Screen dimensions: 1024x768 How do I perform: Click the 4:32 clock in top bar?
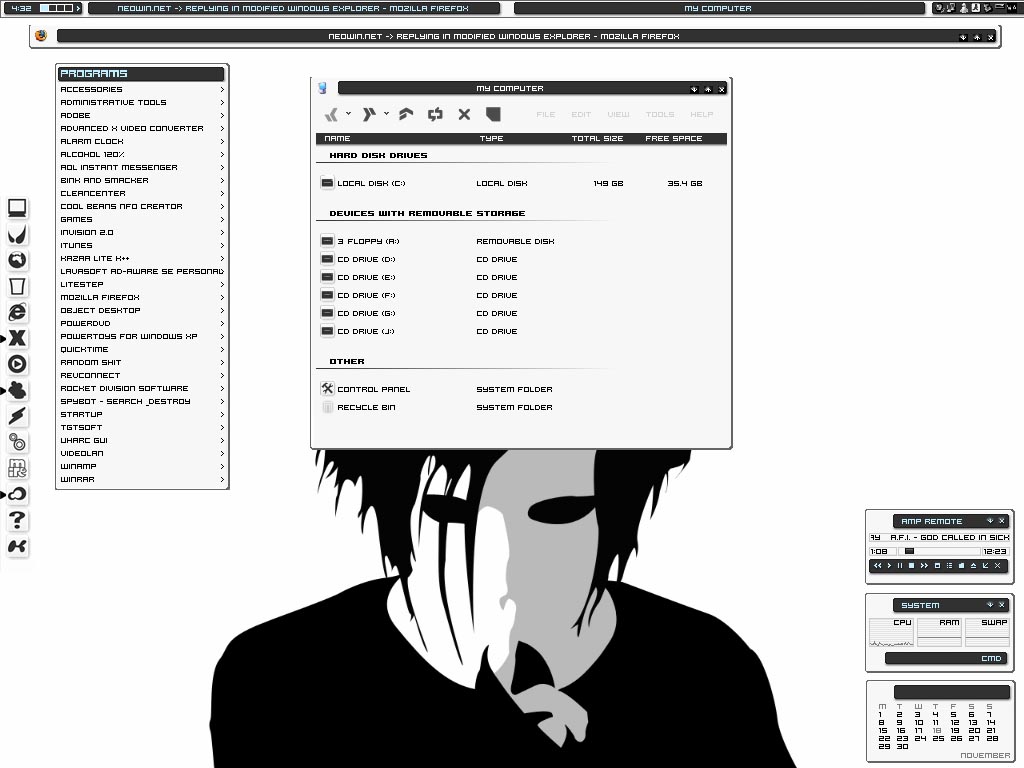[x=22, y=8]
